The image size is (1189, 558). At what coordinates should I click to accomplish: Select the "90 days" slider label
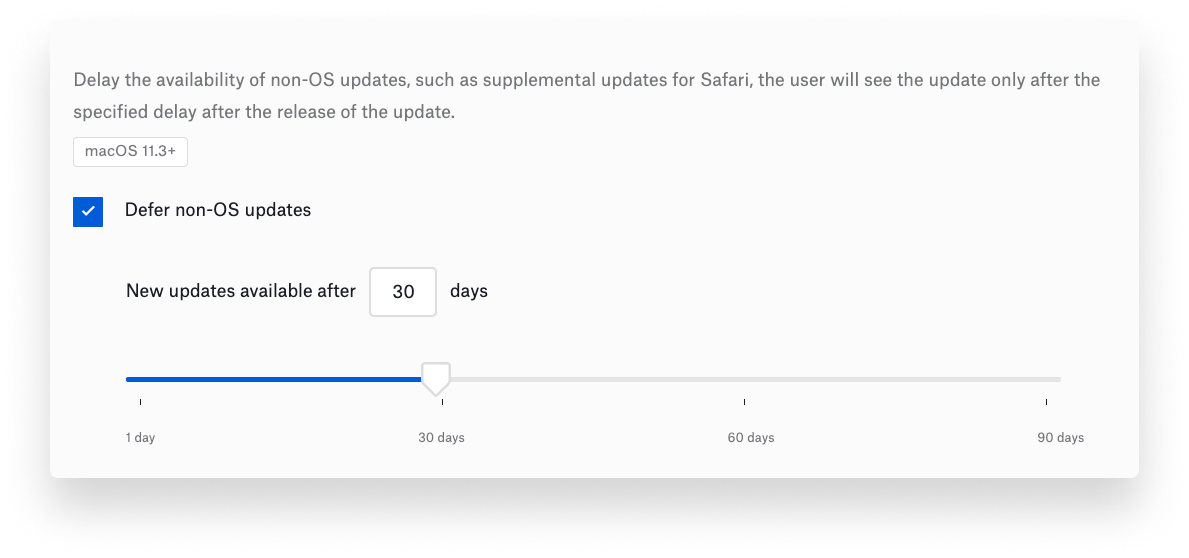point(1060,438)
